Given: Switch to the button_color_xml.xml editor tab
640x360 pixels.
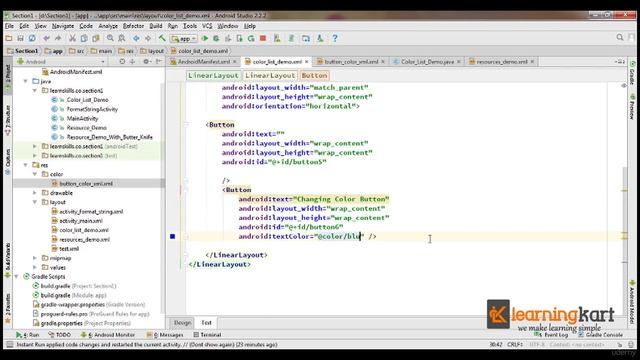Looking at the screenshot, I should click(x=351, y=62).
